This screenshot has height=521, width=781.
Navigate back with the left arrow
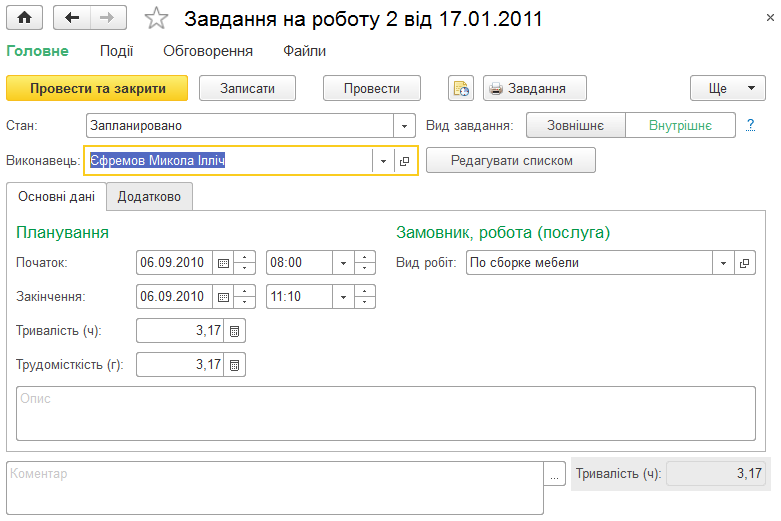[72, 18]
